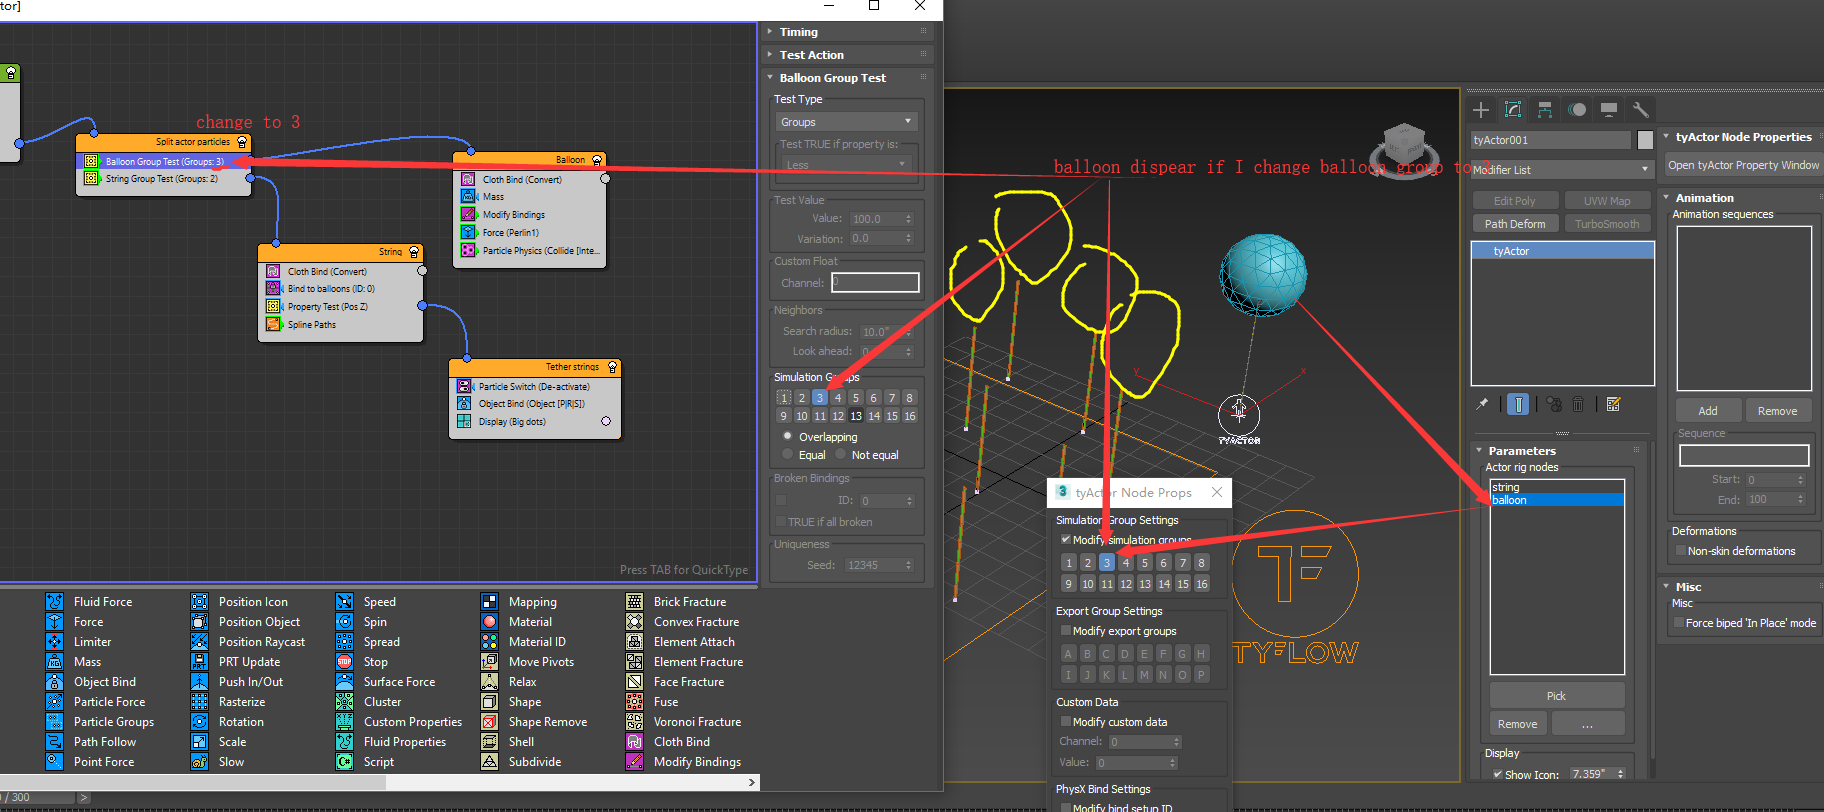Image resolution: width=1824 pixels, height=812 pixels.
Task: Click Open tyActor Property Window button
Action: click(1743, 166)
